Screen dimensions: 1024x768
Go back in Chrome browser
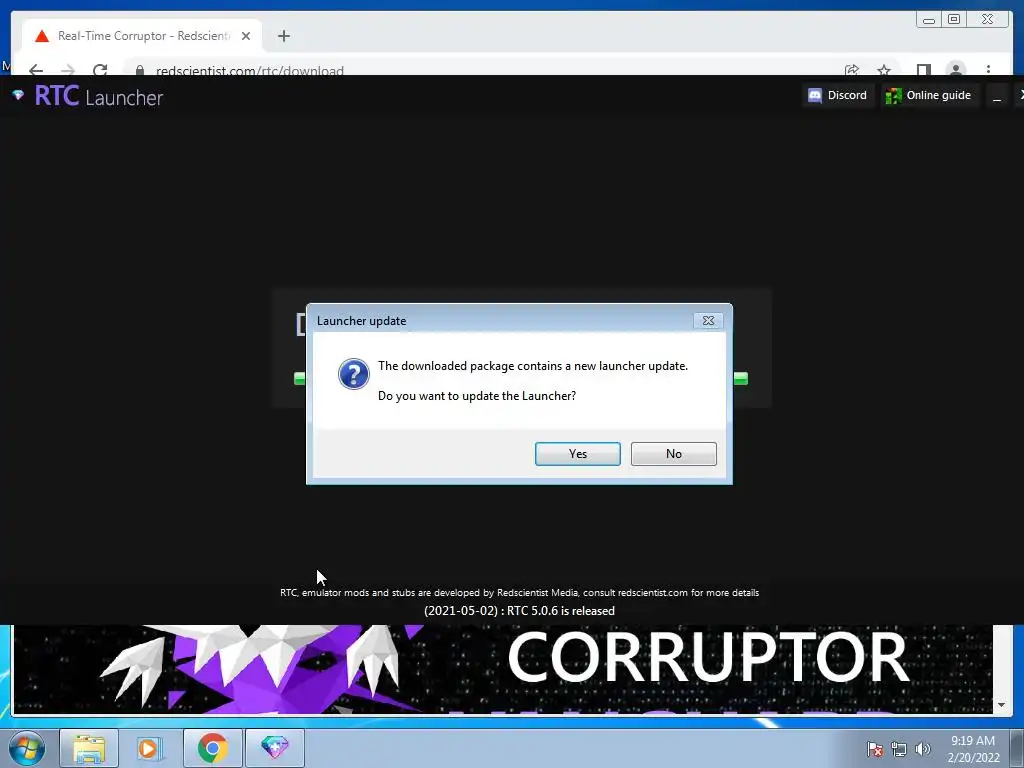(x=36, y=69)
